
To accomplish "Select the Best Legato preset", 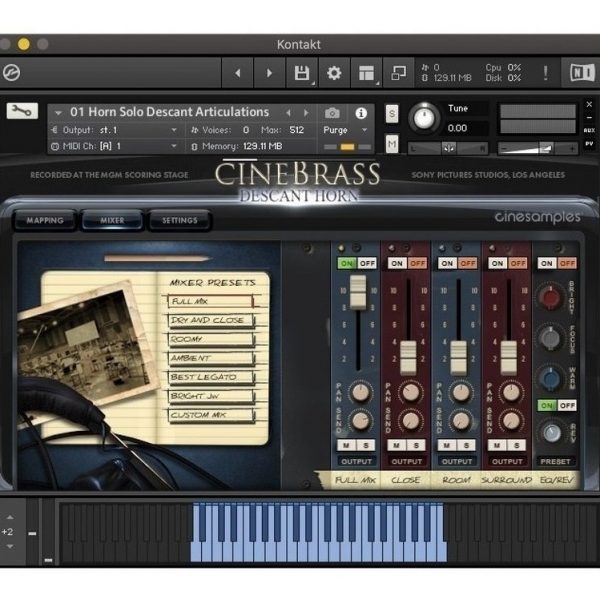I will (210, 377).
